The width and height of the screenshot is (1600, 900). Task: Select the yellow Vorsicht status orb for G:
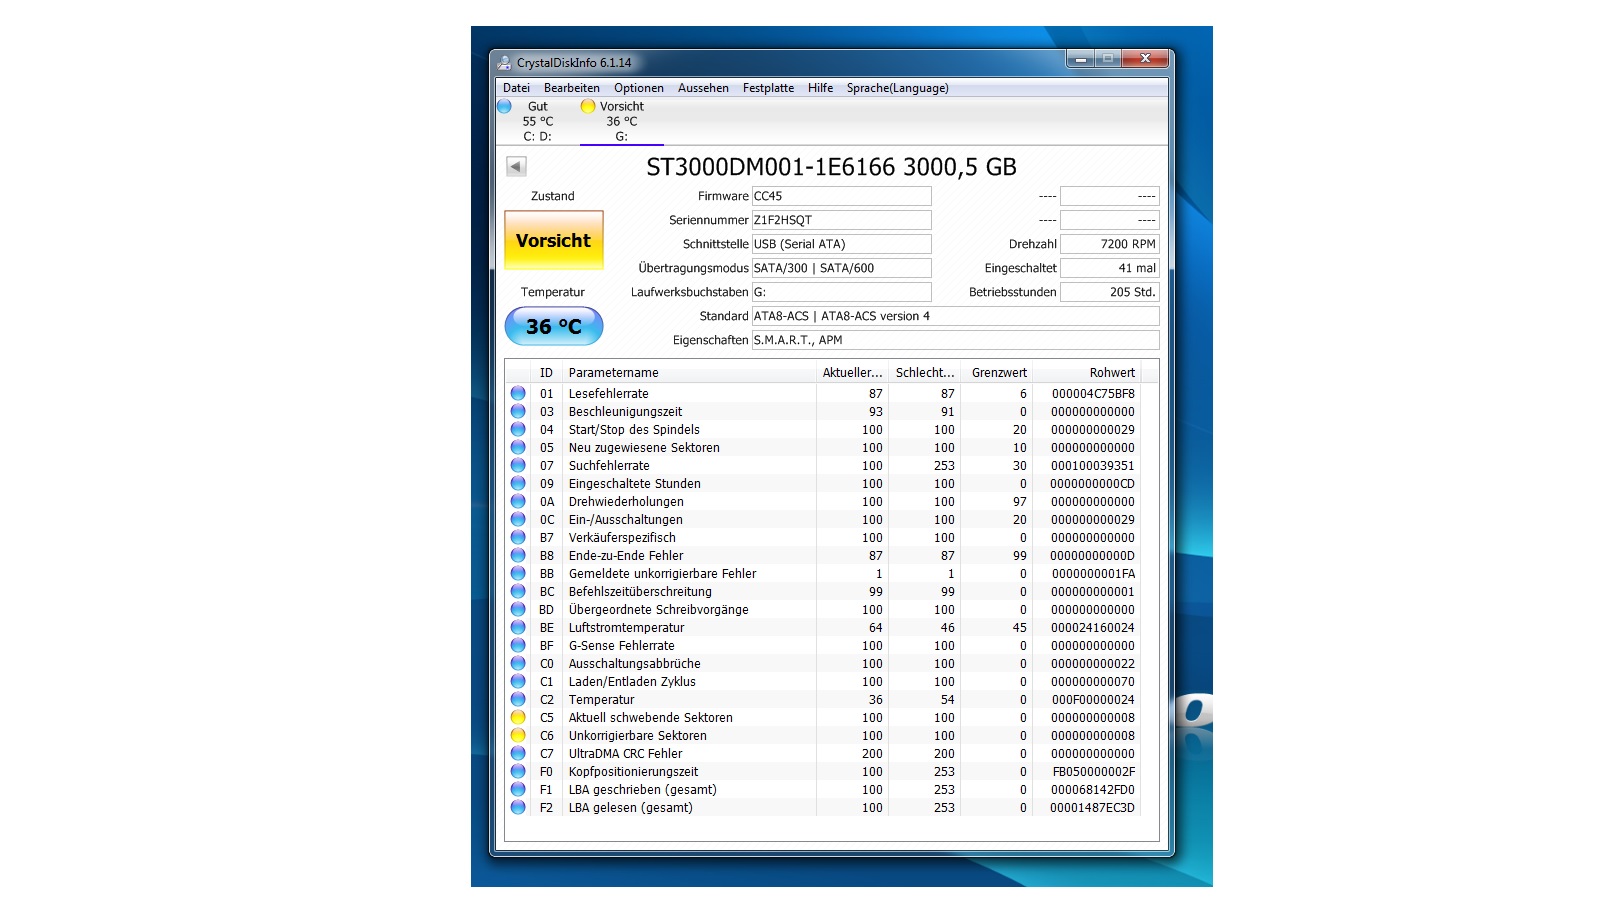coord(588,106)
